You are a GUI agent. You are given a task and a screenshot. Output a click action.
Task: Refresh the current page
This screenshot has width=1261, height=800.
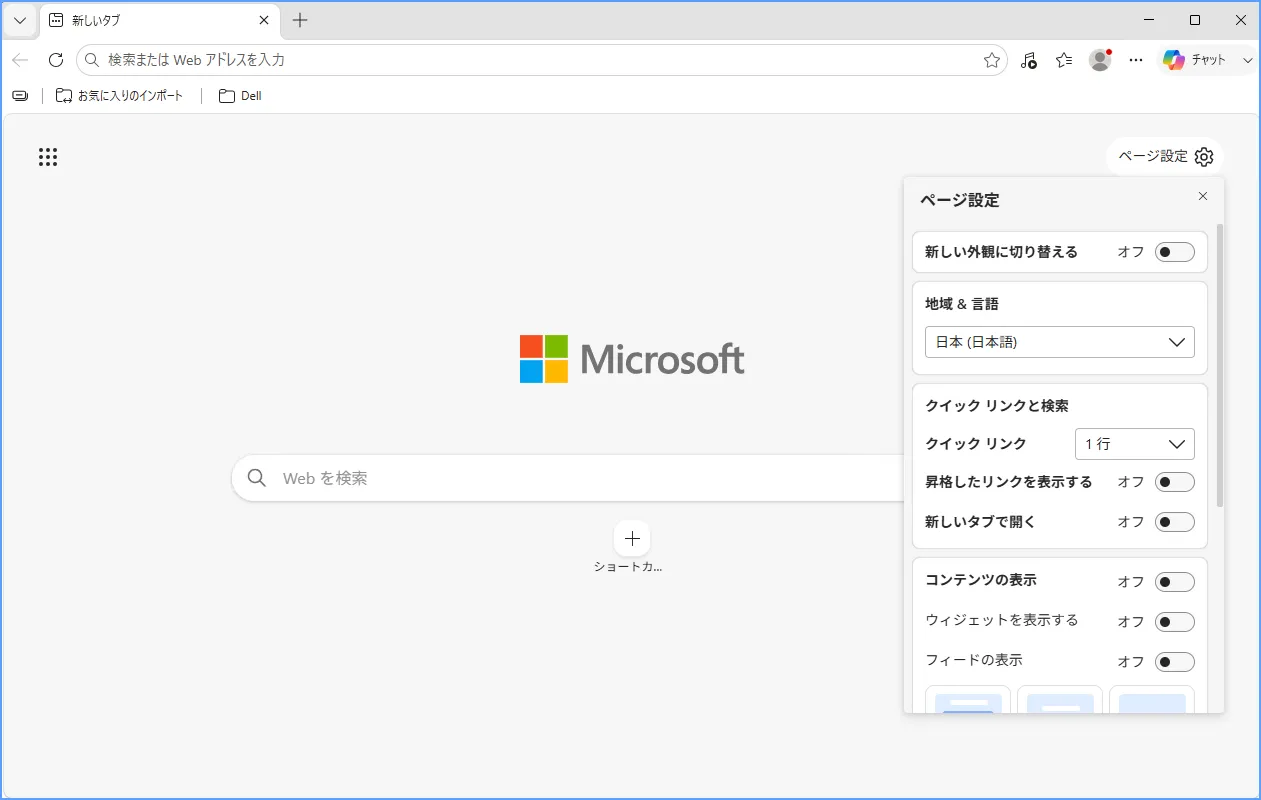point(56,60)
